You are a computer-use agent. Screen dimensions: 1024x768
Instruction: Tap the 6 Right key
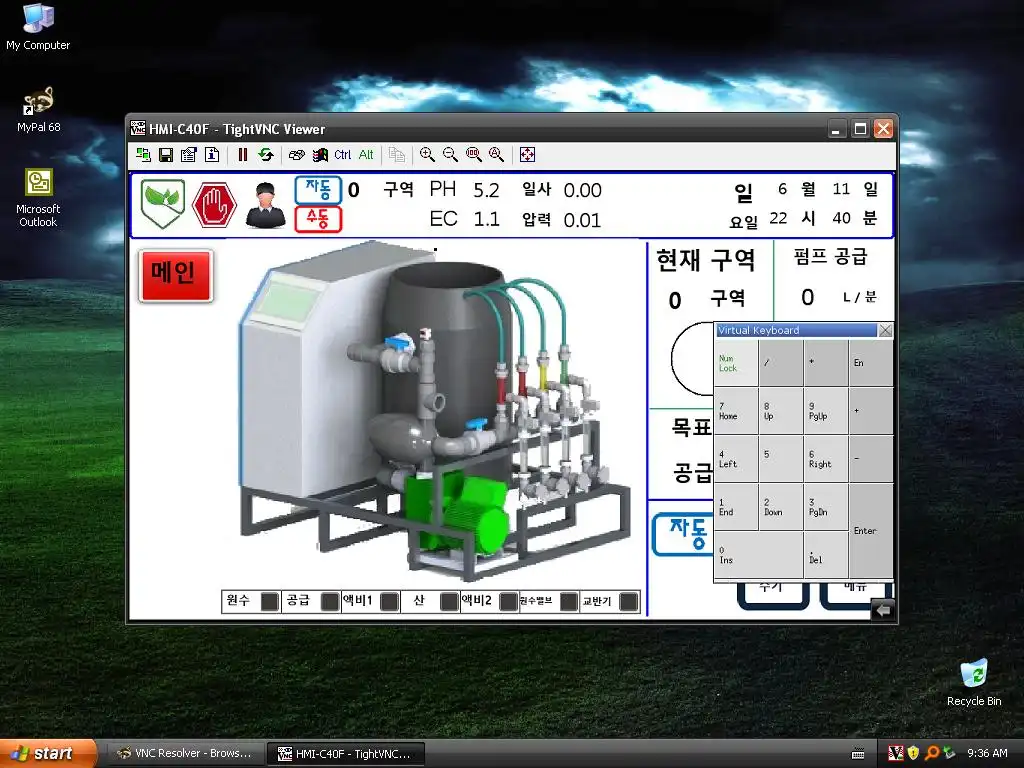[x=826, y=459]
